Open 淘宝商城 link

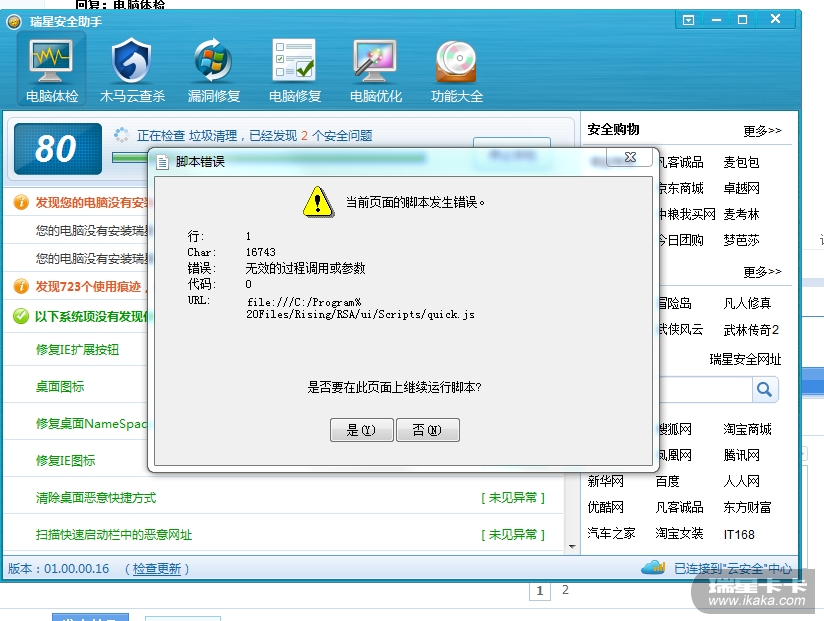[747, 429]
